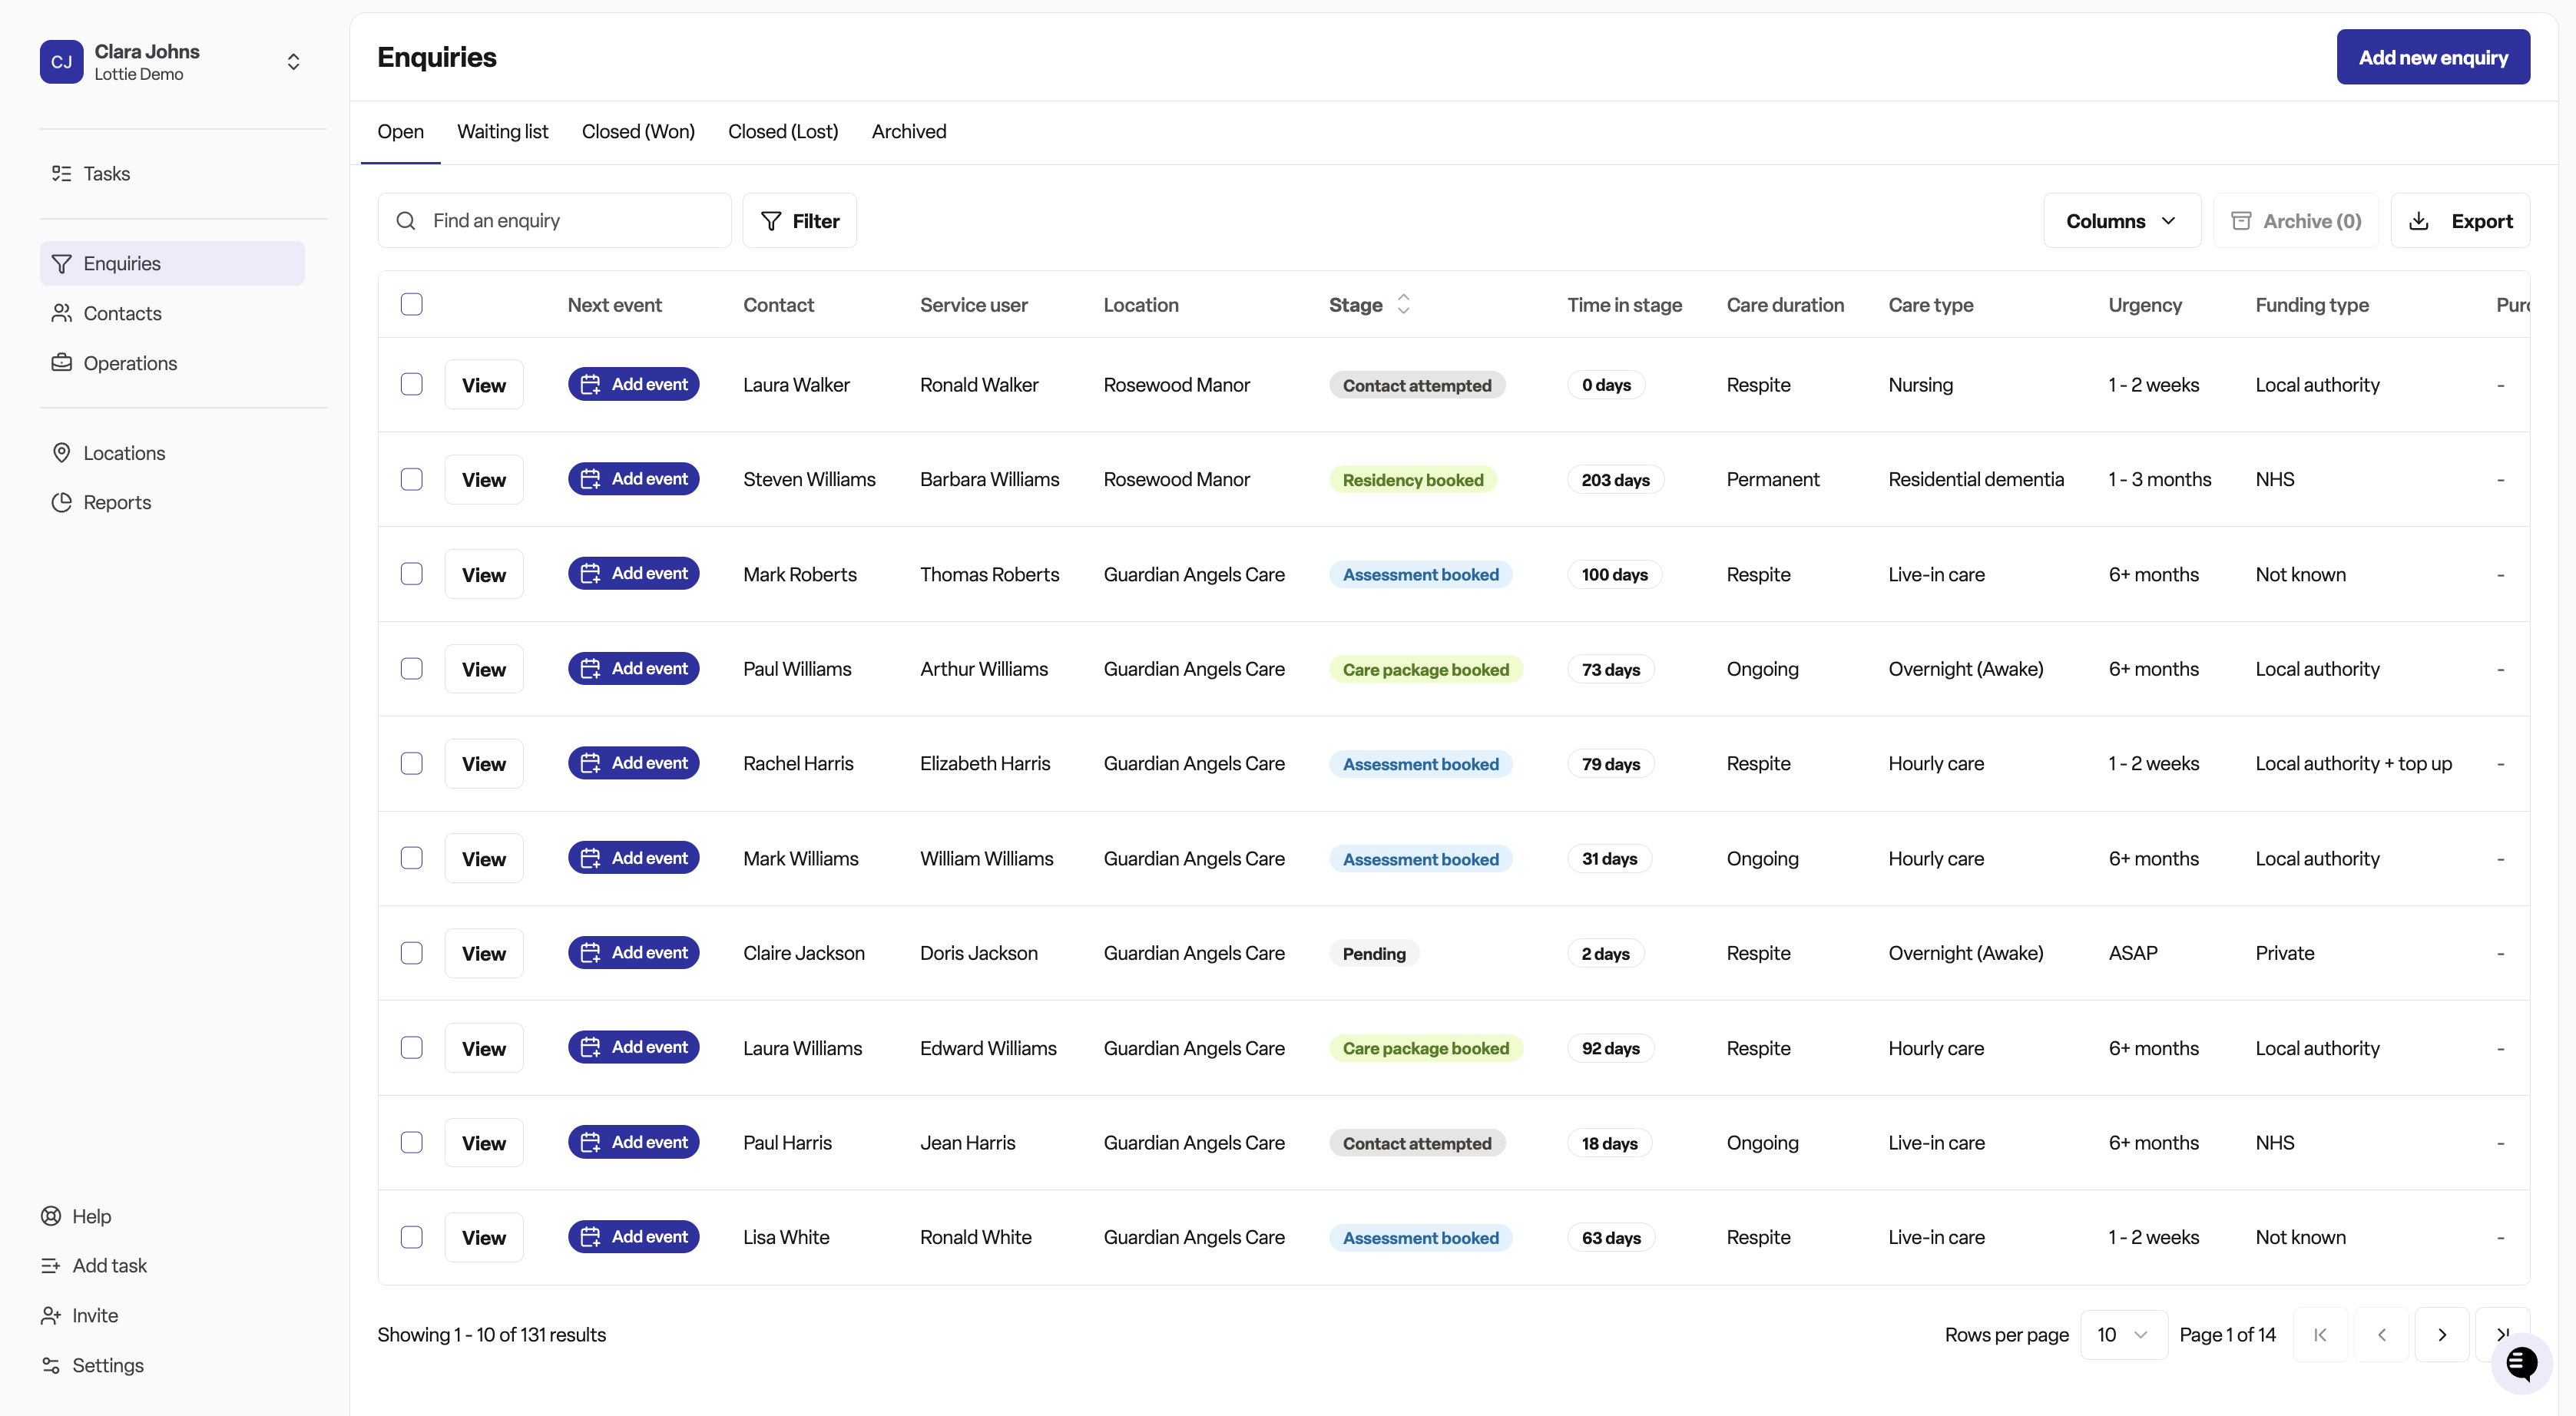Click the Tasks checklist icon in sidebar
This screenshot has width=2576, height=1416.
click(61, 173)
